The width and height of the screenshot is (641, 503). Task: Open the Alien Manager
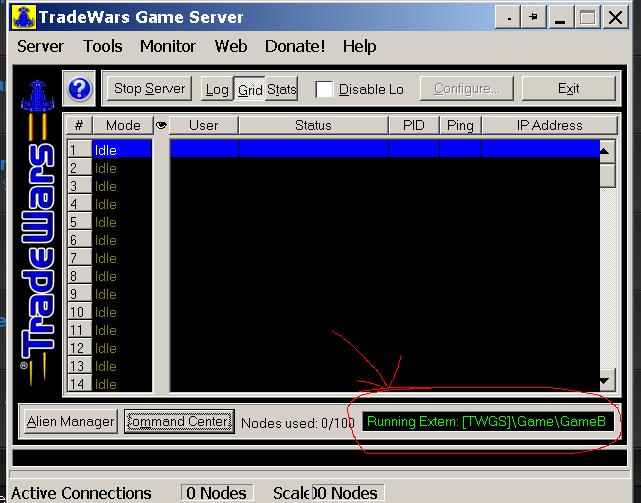point(70,421)
